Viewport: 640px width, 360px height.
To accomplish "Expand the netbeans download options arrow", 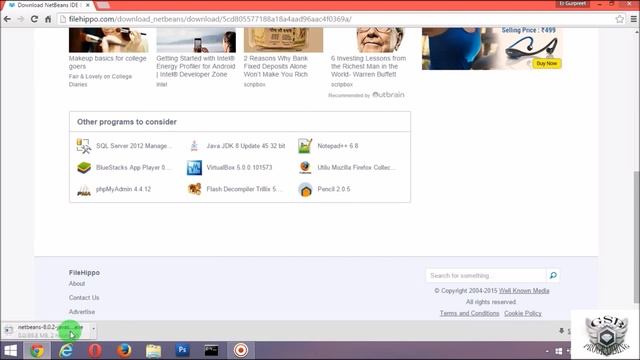I will tap(93, 329).
